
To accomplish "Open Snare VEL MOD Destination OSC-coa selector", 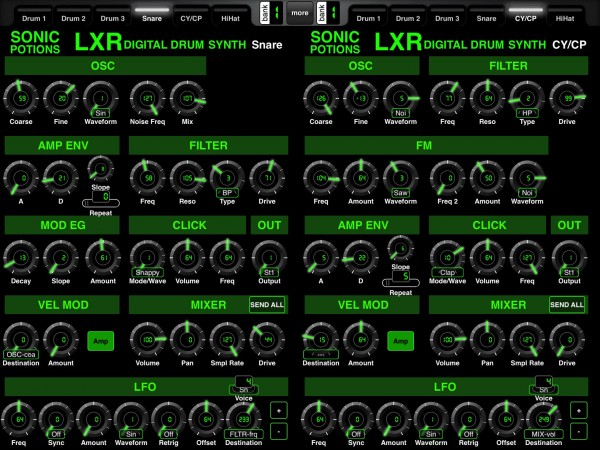I will pos(21,354).
